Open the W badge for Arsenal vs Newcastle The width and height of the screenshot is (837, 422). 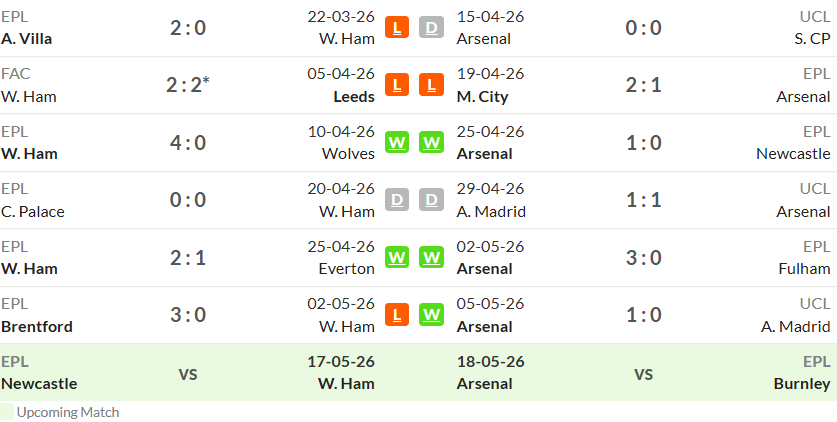[431, 142]
